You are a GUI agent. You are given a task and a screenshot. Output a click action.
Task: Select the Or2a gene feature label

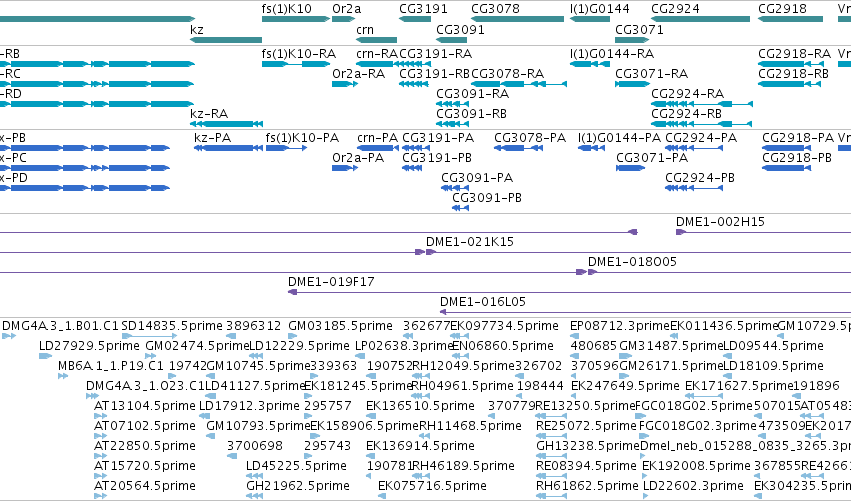coord(346,9)
